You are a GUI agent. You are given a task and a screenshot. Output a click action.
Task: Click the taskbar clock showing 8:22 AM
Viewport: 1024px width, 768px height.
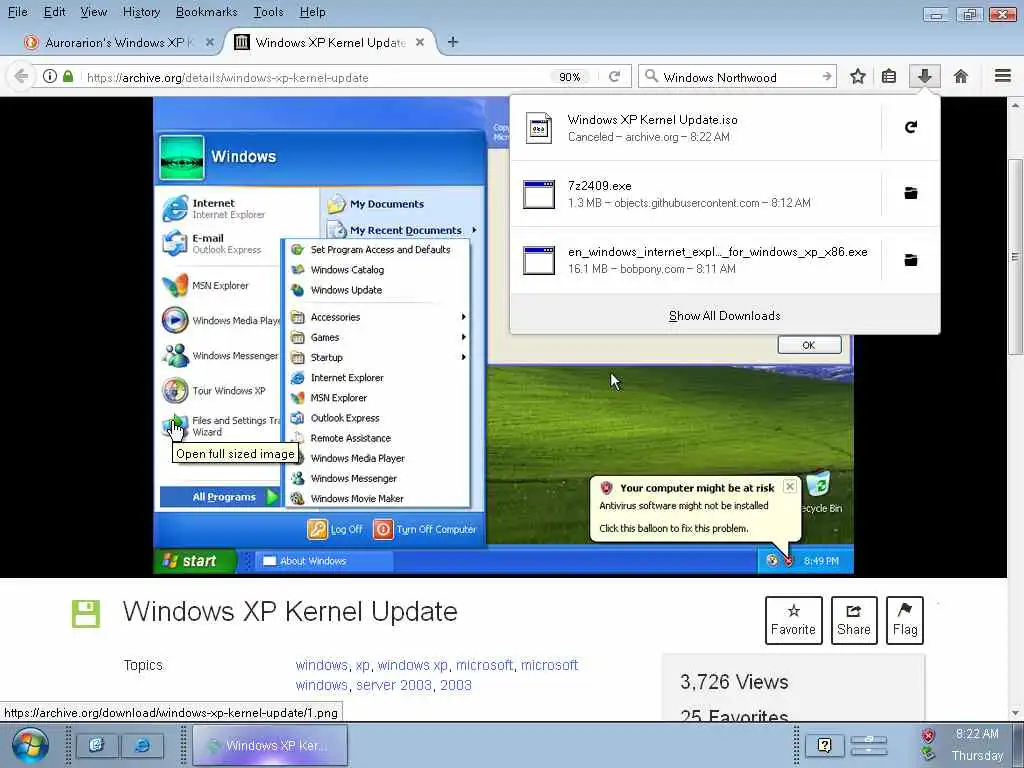click(977, 734)
